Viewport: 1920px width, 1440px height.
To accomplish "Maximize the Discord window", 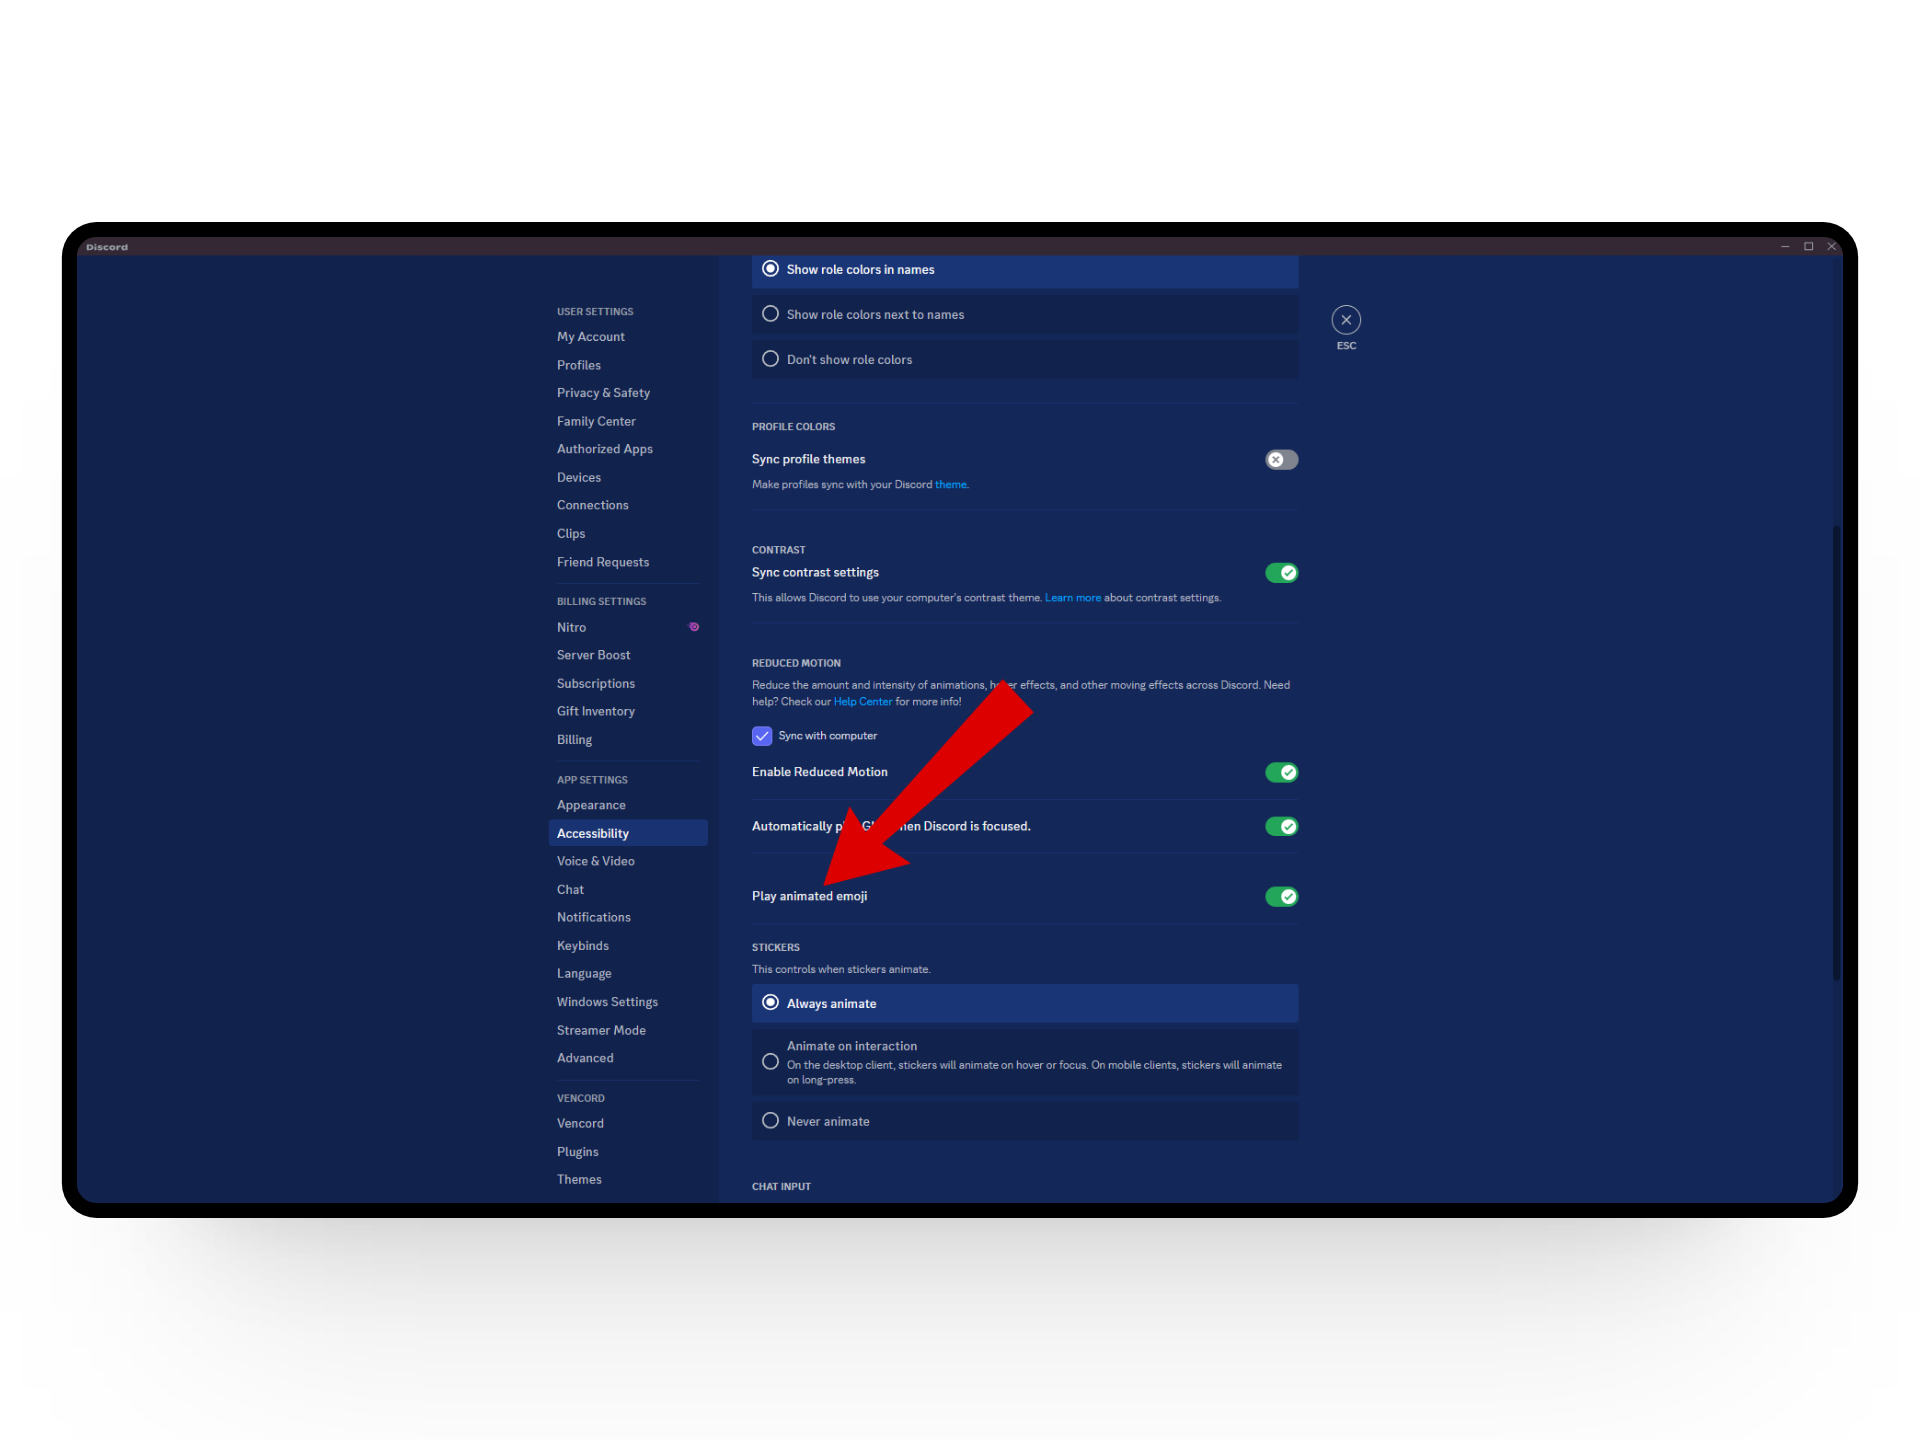I will pyautogui.click(x=1808, y=246).
